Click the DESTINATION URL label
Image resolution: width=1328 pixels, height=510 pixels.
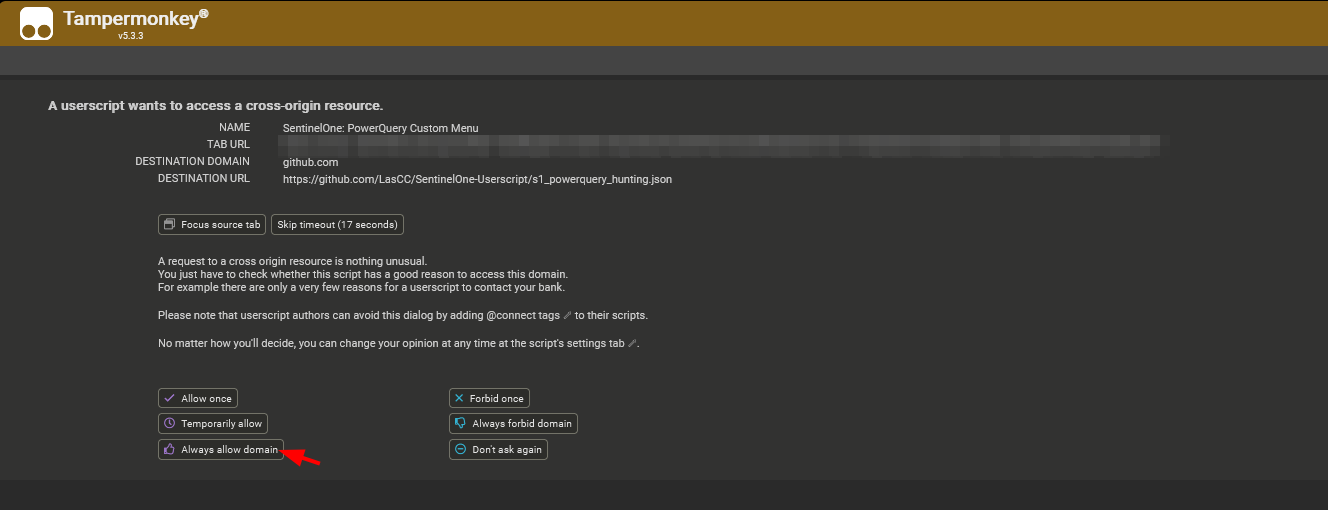[x=204, y=179]
